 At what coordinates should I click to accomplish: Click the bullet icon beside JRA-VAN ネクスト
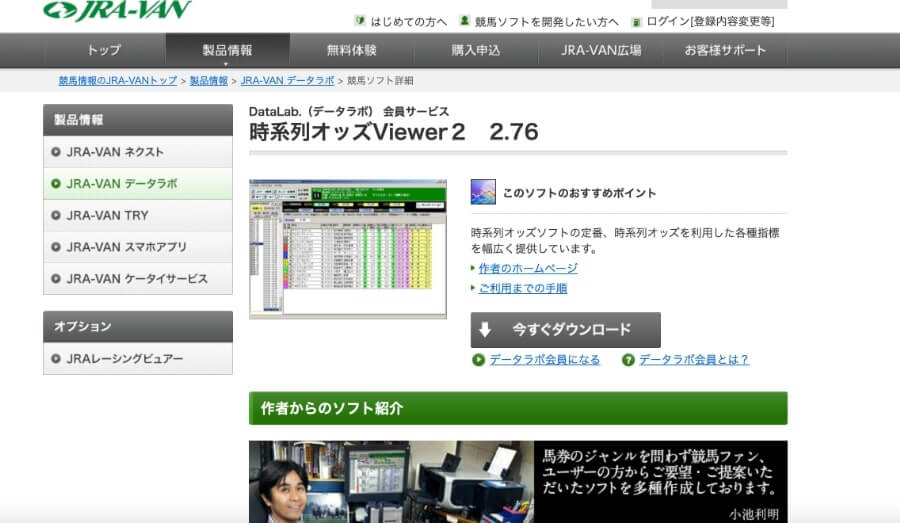56,152
